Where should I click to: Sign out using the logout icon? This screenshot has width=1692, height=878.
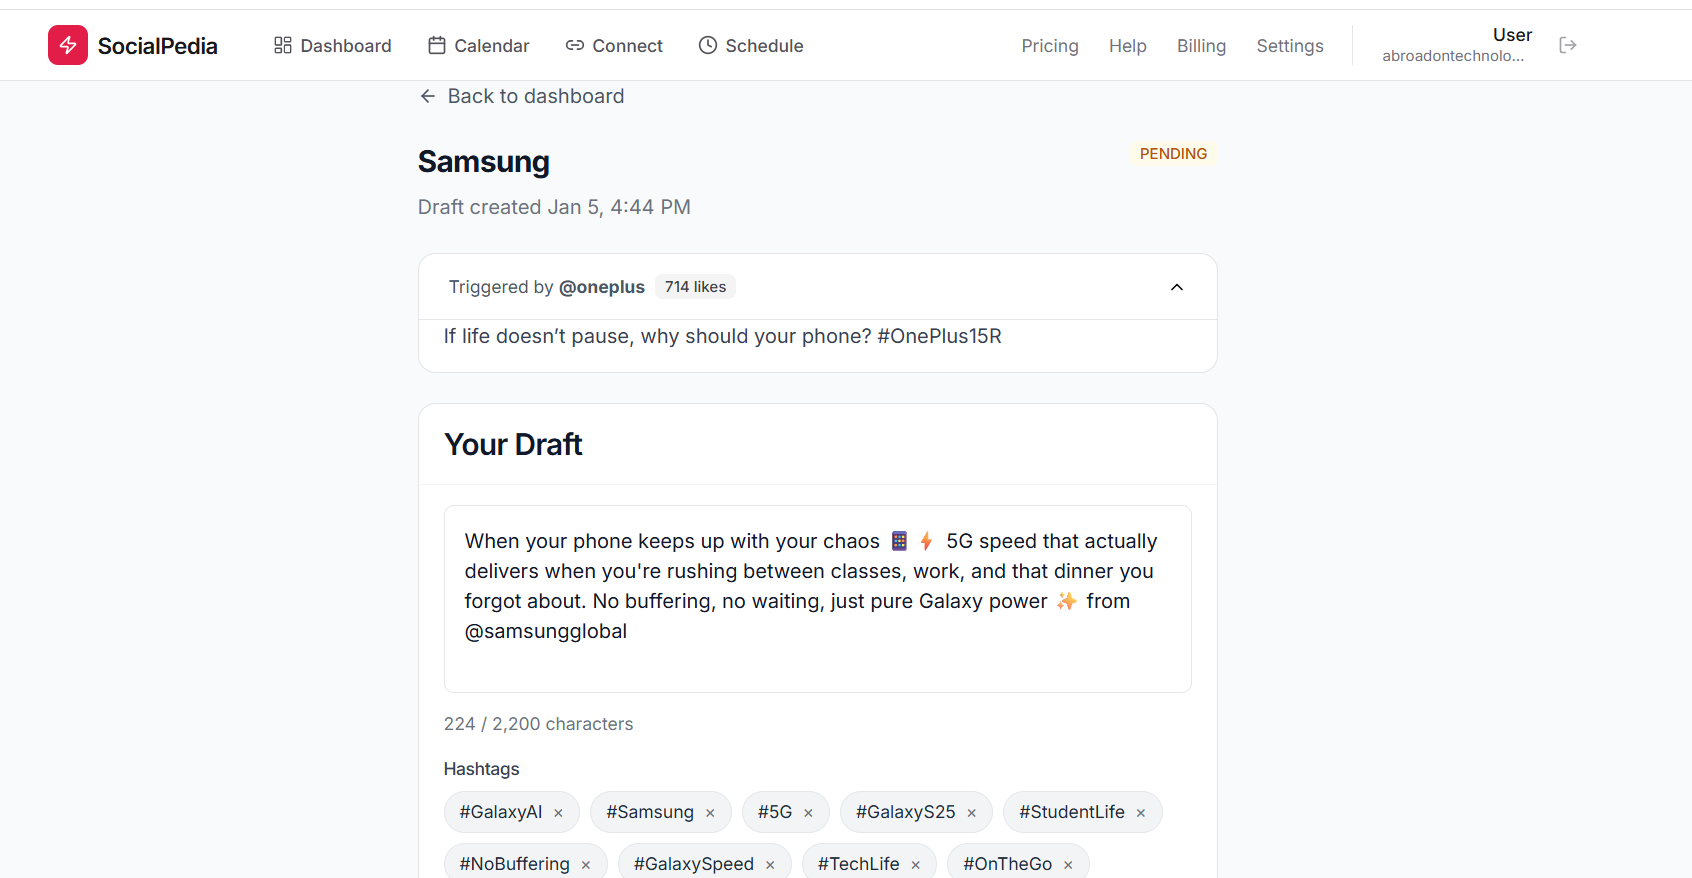pyautogui.click(x=1567, y=44)
